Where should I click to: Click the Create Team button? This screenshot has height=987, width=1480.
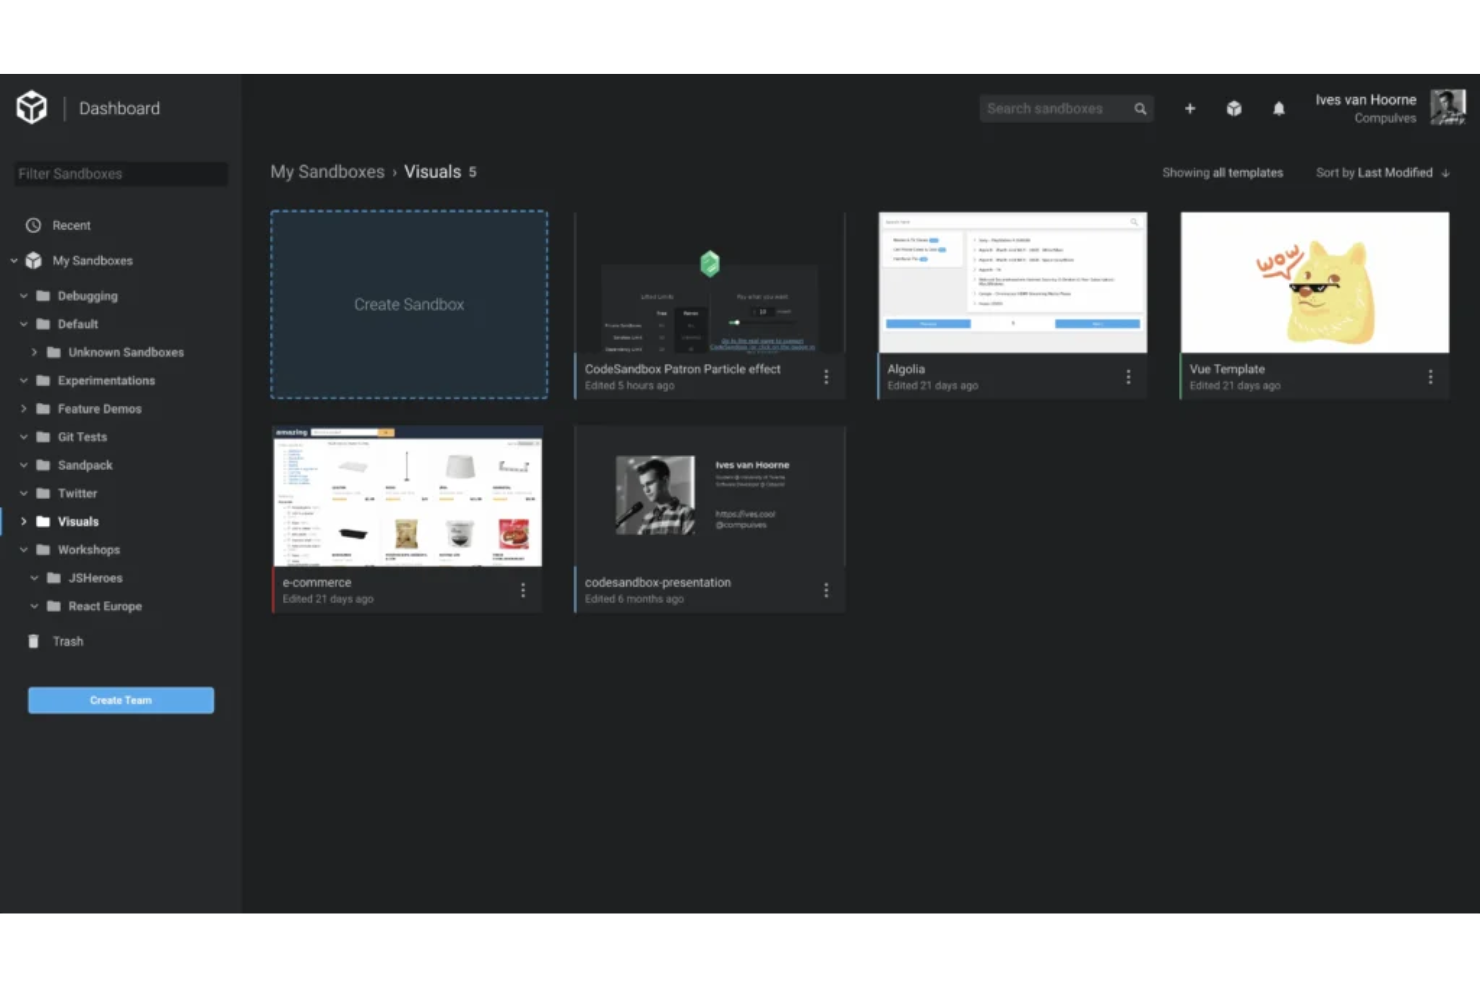pos(120,700)
